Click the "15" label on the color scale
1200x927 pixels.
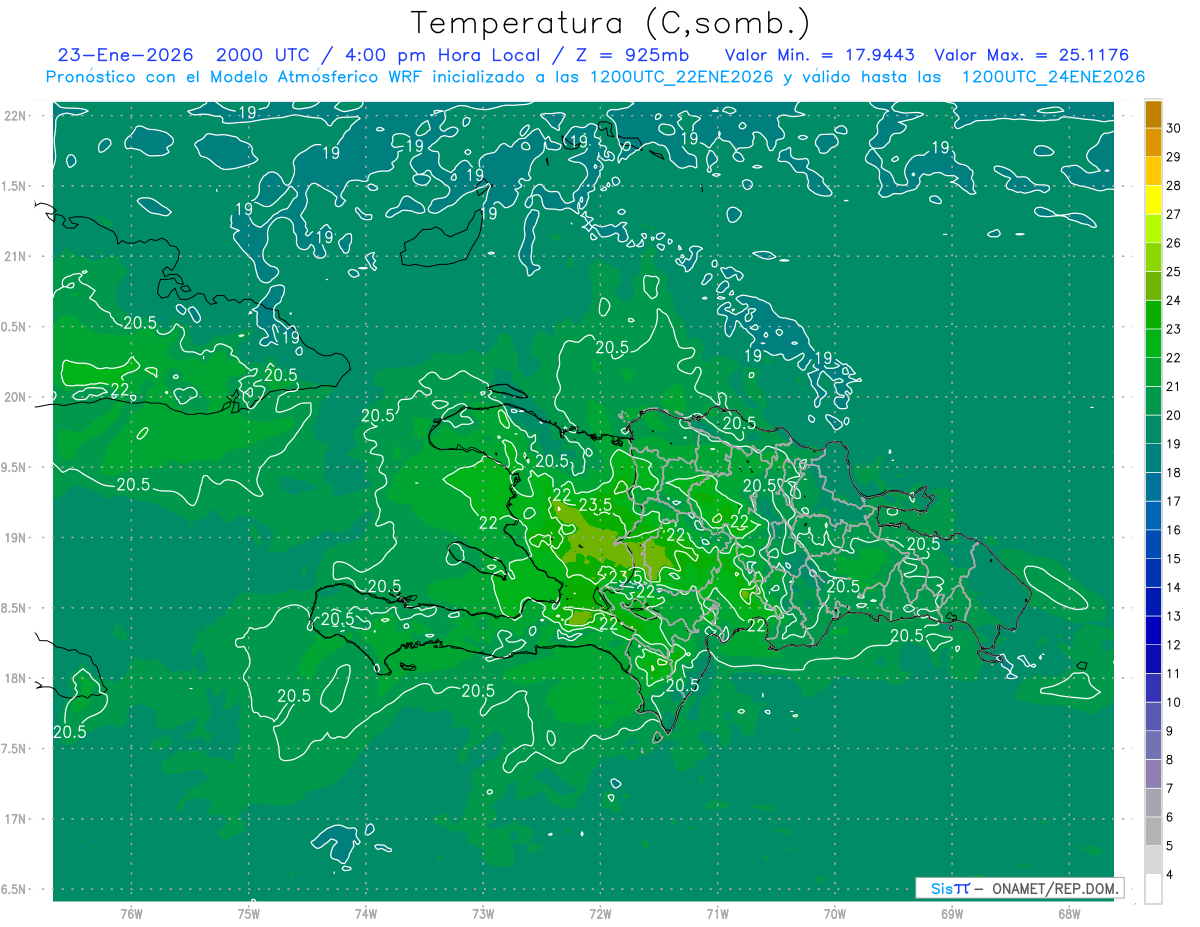[x=1174, y=559]
